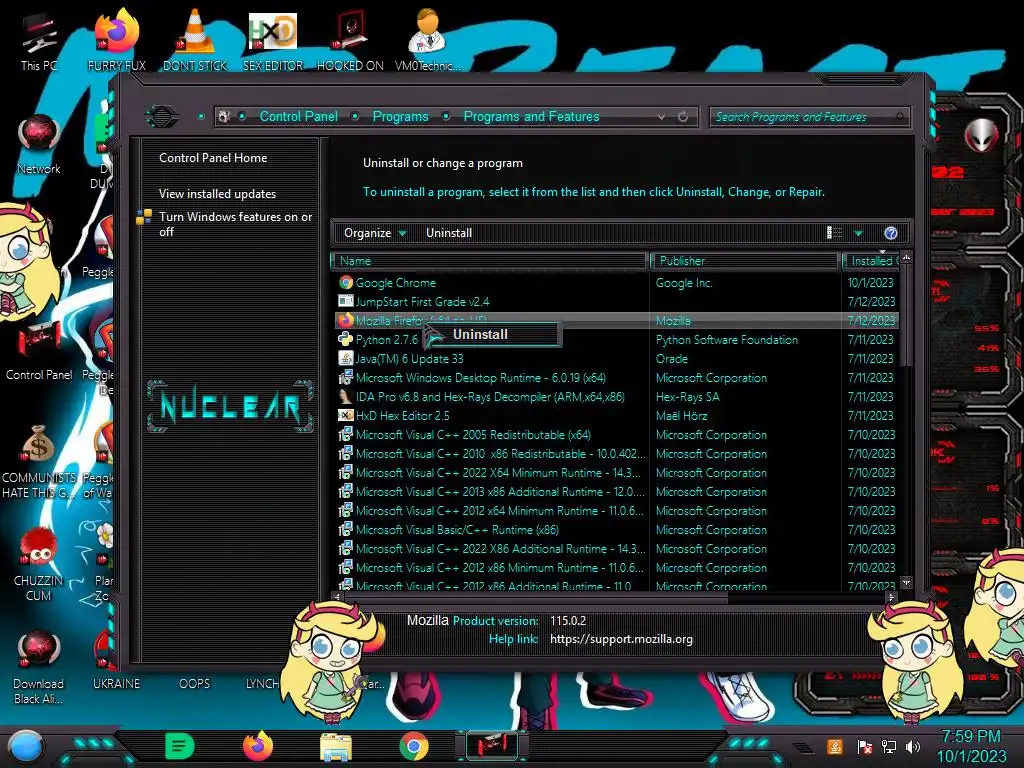Open Download Black Ali desktop icon
The width and height of the screenshot is (1024, 768).
[x=39, y=668]
